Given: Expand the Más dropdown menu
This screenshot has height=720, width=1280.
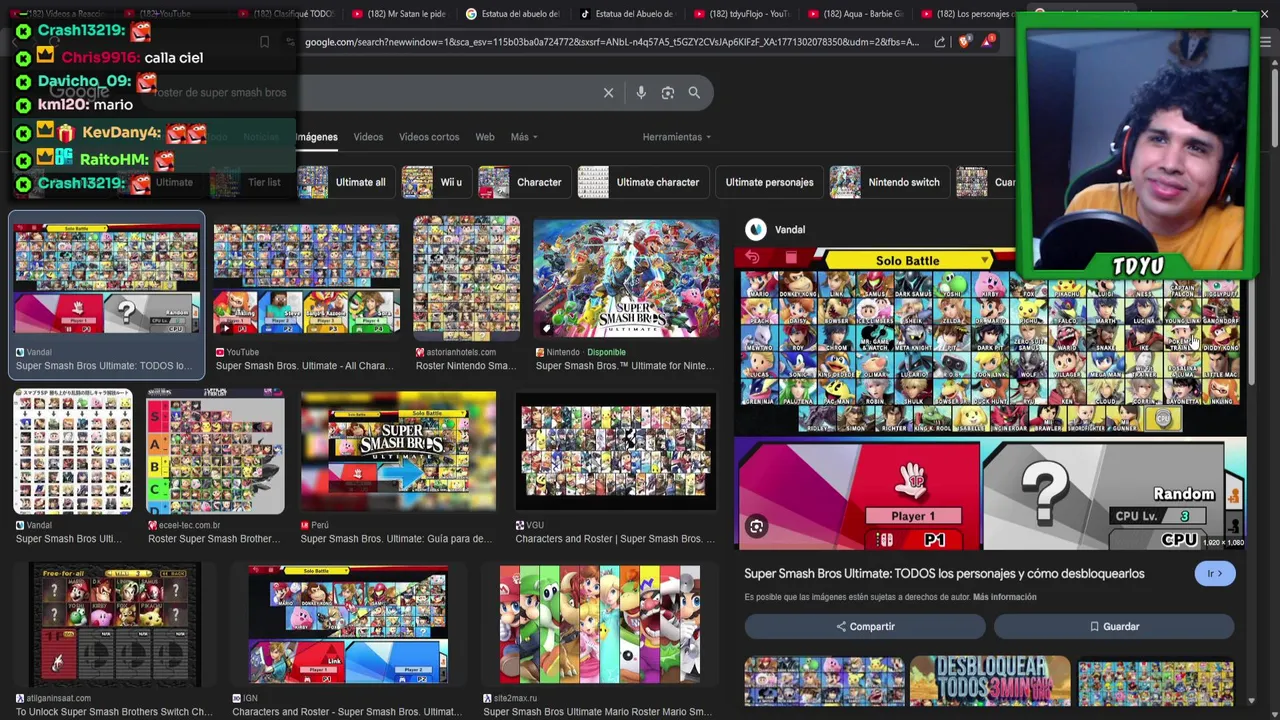Looking at the screenshot, I should pos(524,137).
